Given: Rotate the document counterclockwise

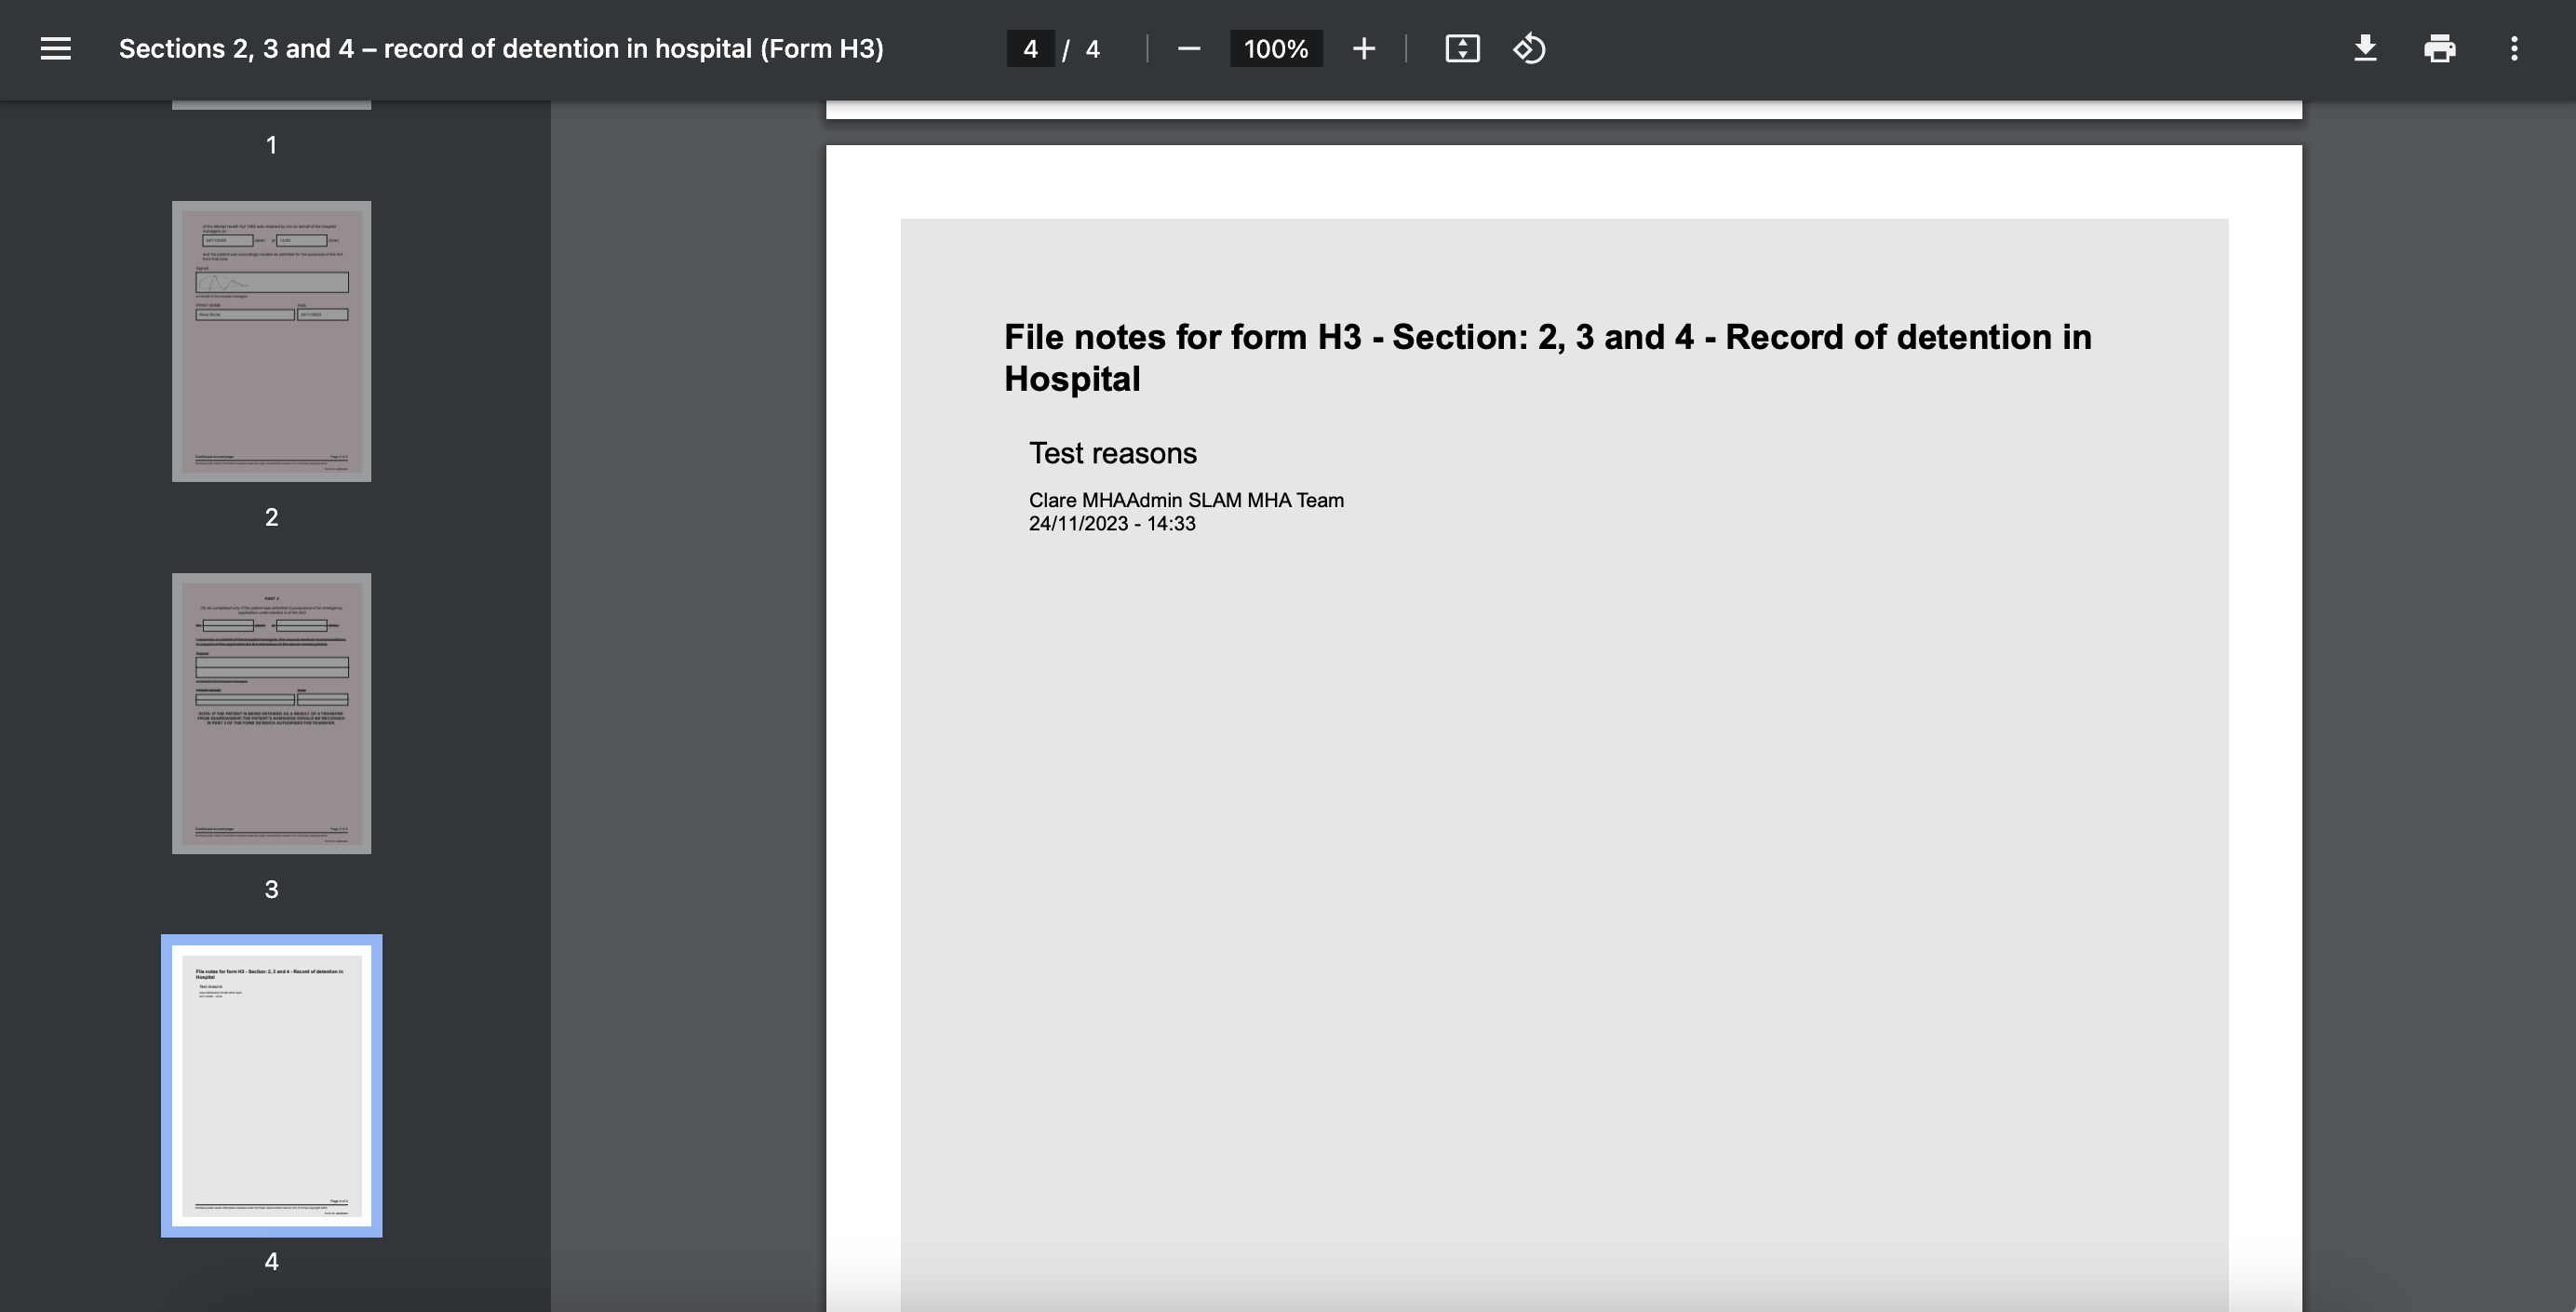Looking at the screenshot, I should point(1529,49).
